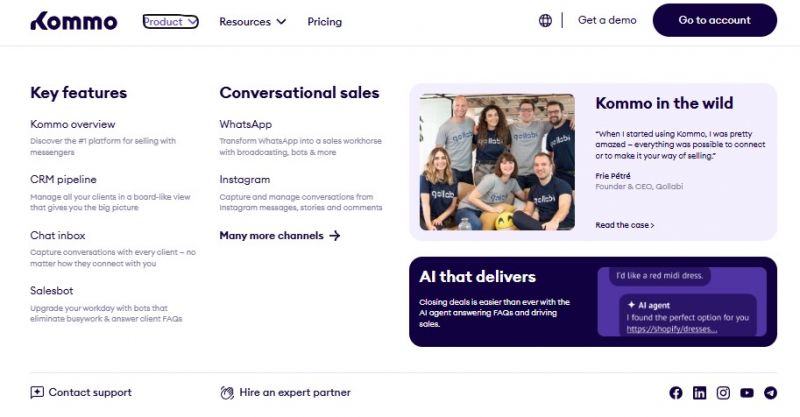The image size is (800, 417).
Task: Open YouTube social icon
Action: (747, 393)
